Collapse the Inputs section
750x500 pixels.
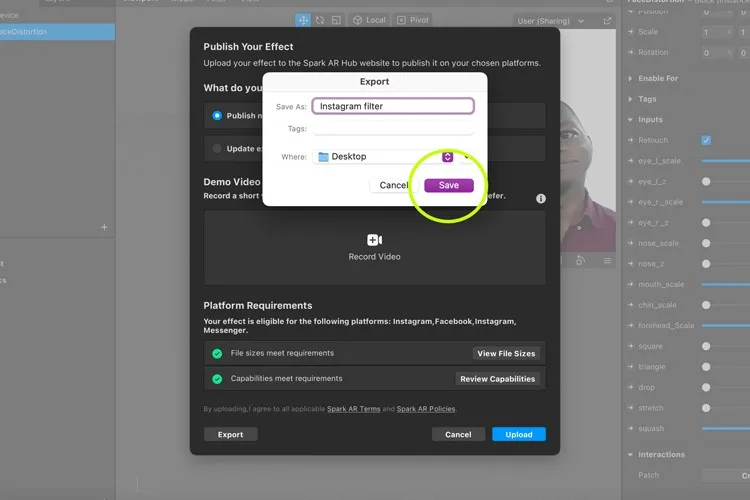(x=630, y=120)
